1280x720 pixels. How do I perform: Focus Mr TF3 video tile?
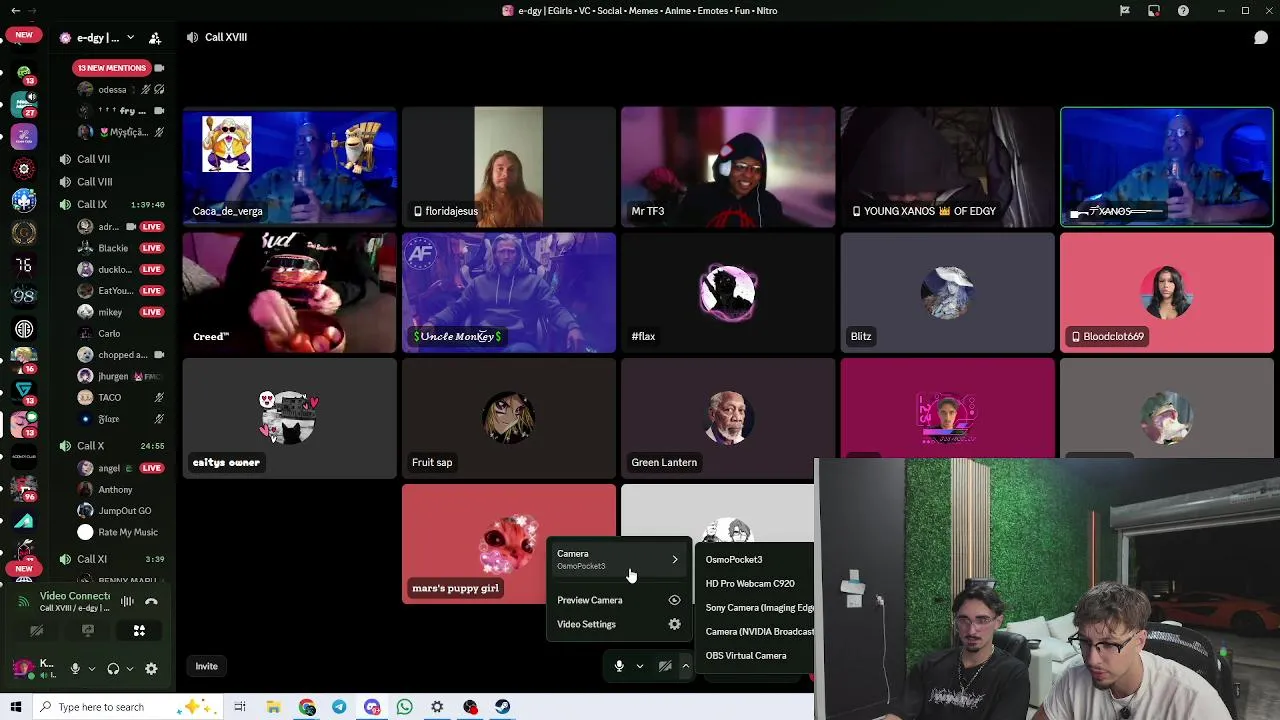pyautogui.click(x=728, y=167)
